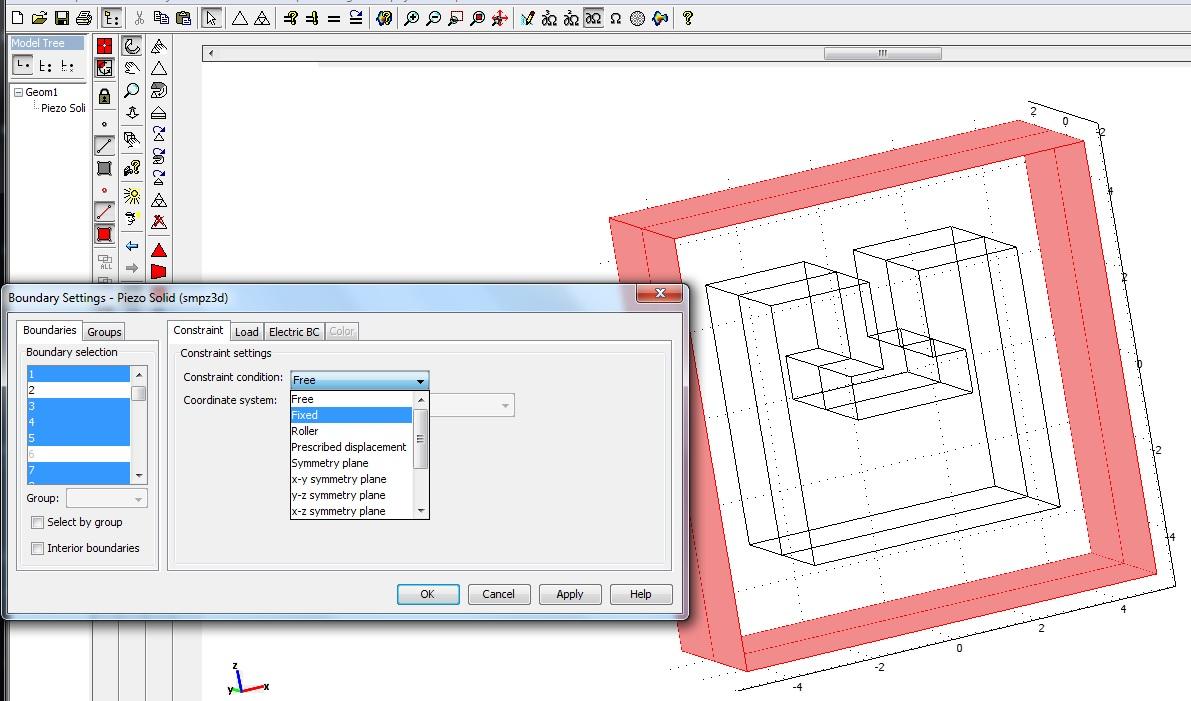Choose x-y symmetry plane option
The width and height of the screenshot is (1191, 701).
point(351,479)
